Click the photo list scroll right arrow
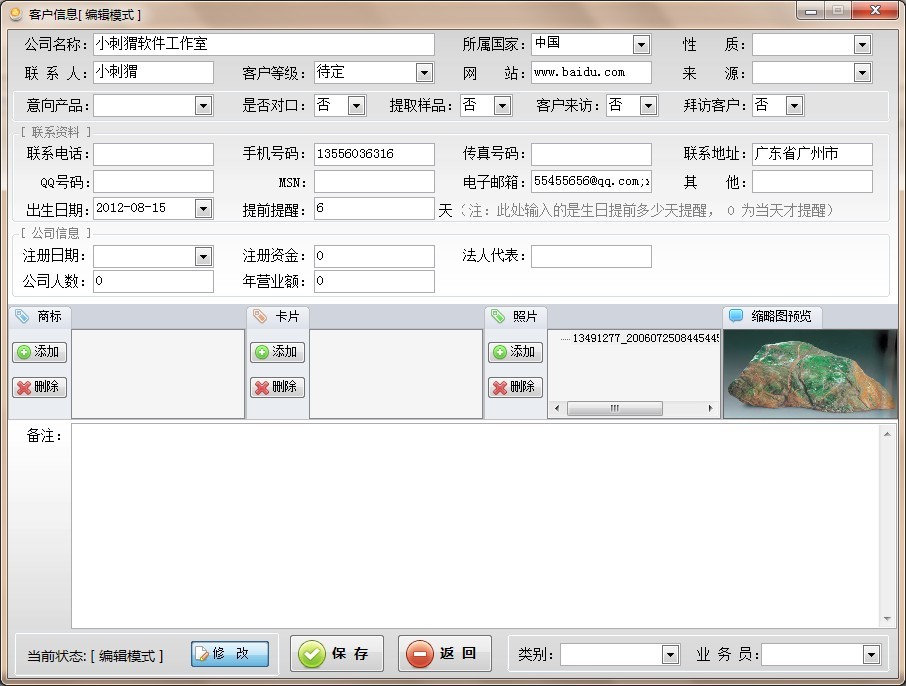Image resolution: width=906 pixels, height=686 pixels. pyautogui.click(x=710, y=409)
